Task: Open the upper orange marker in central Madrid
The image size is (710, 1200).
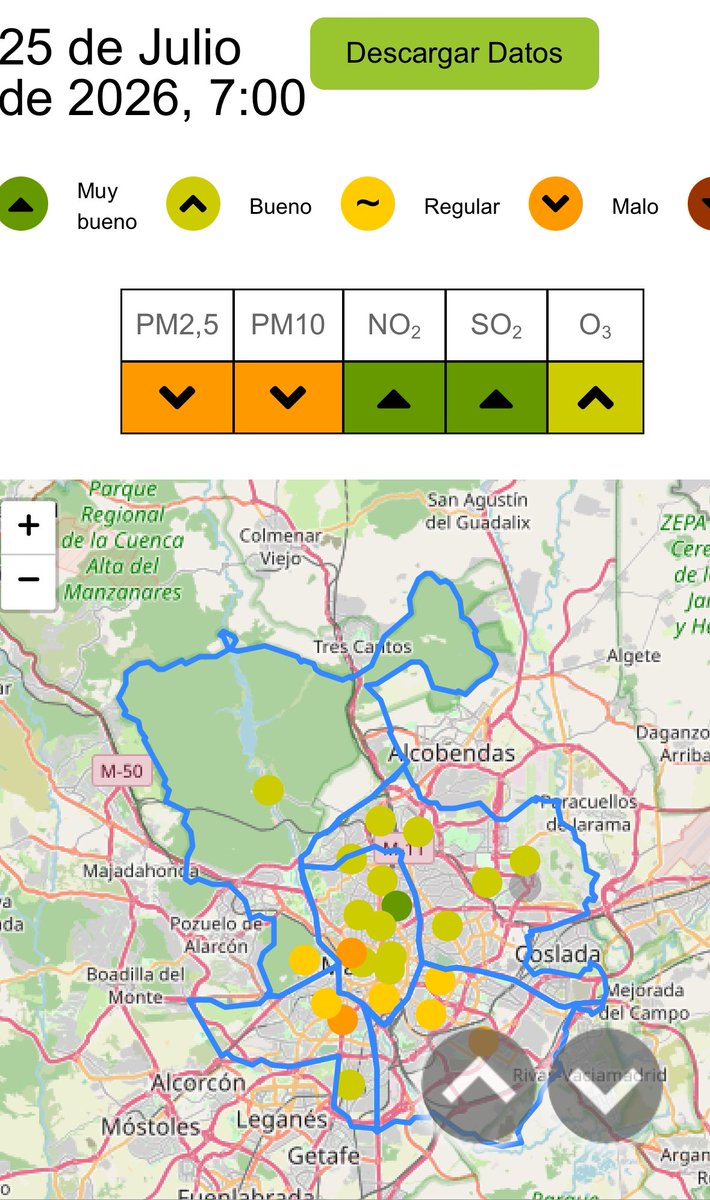Action: pyautogui.click(x=352, y=952)
